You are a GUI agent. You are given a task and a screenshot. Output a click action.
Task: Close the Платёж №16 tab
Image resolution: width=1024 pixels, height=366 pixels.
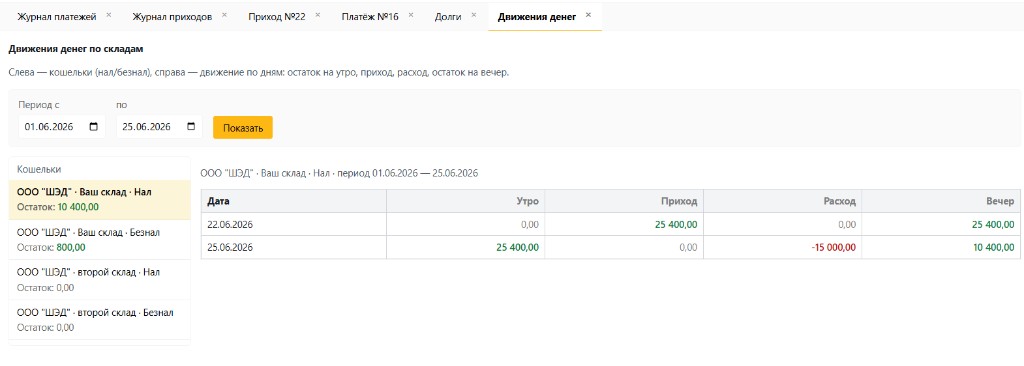pos(411,15)
